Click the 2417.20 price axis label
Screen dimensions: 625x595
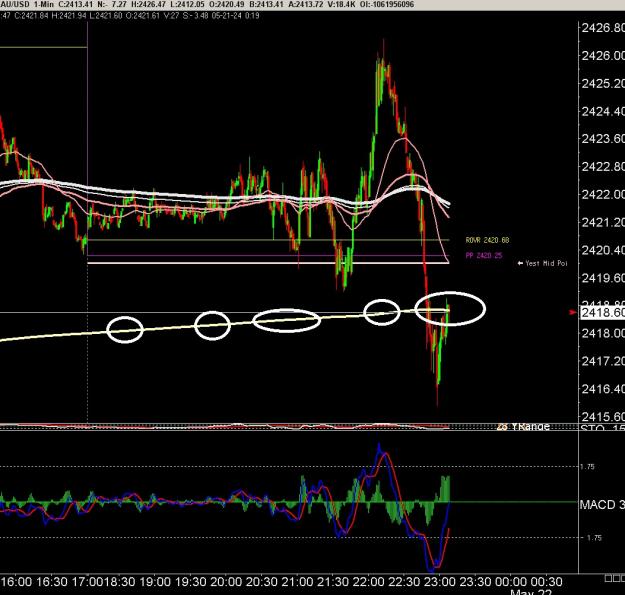point(603,361)
